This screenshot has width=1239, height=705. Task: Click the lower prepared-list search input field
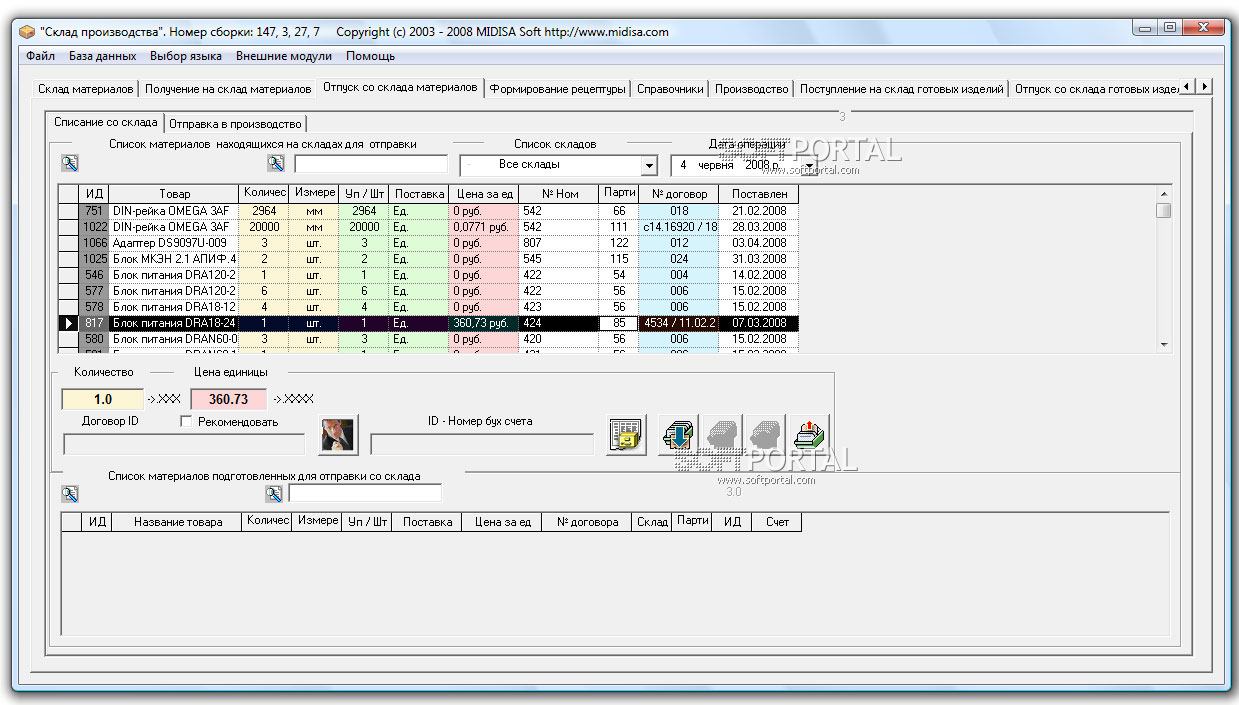click(x=365, y=493)
